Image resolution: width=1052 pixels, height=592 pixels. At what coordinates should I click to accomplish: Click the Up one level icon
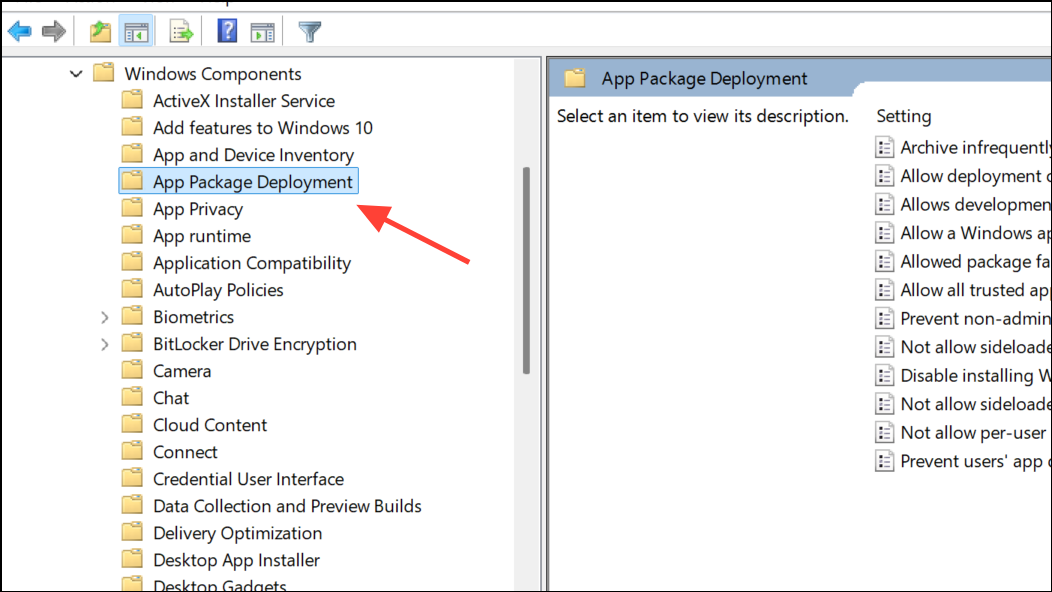coord(99,30)
